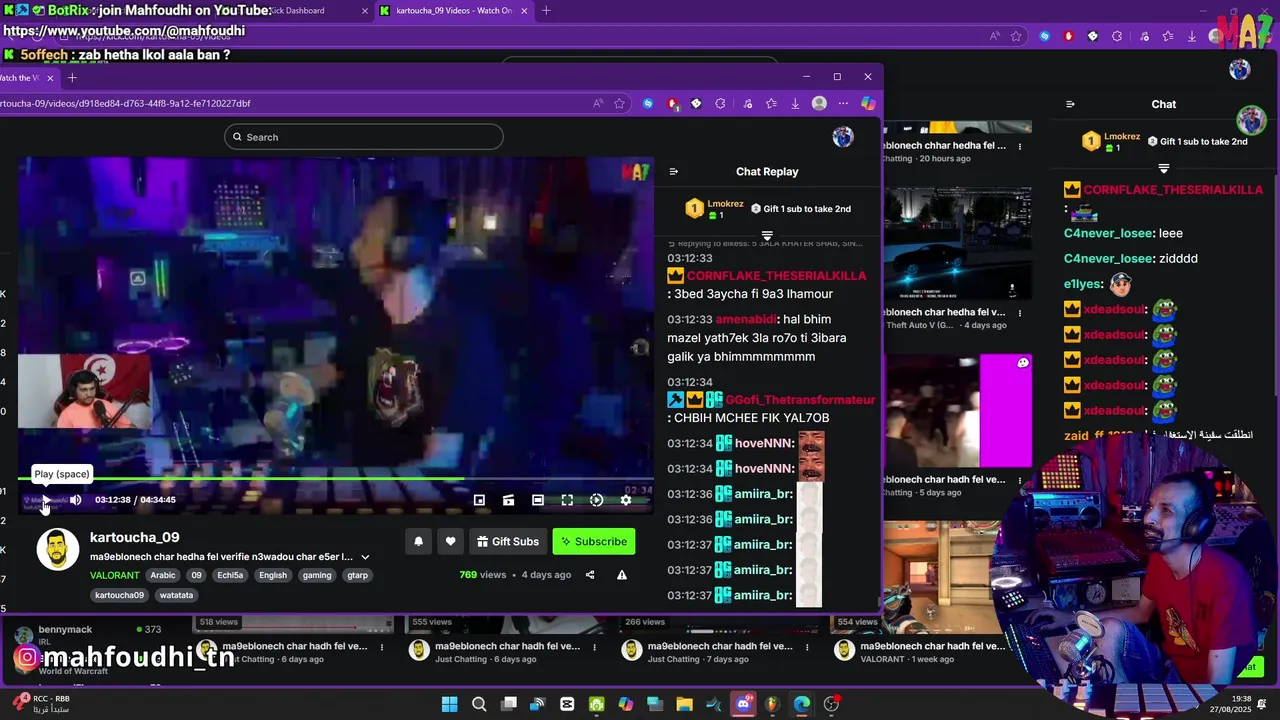Screen dimensions: 1280x720
Task: Open Microsoft Edge from taskbar
Action: (x=802, y=704)
